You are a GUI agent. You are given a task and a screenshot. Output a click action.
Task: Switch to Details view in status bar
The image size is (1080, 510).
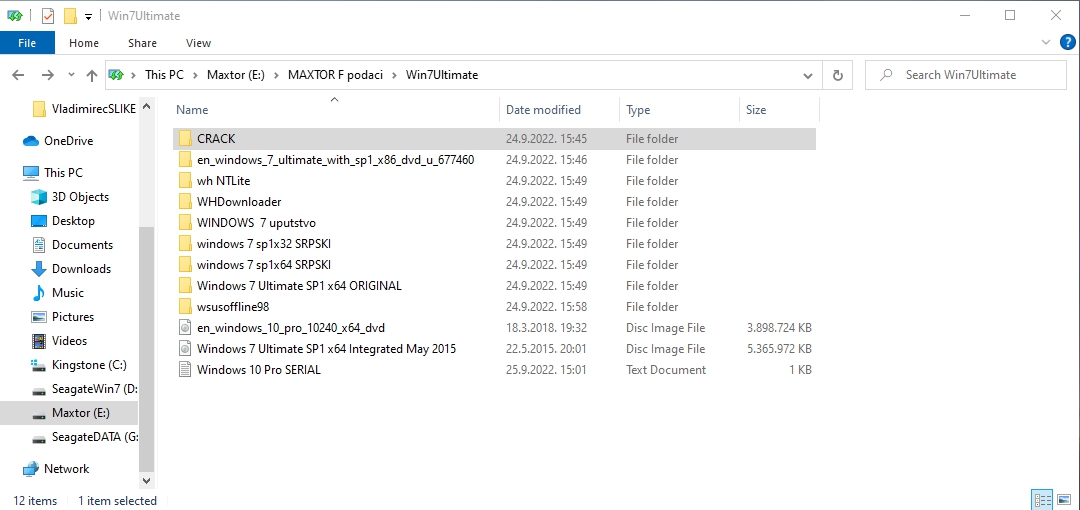[1042, 500]
